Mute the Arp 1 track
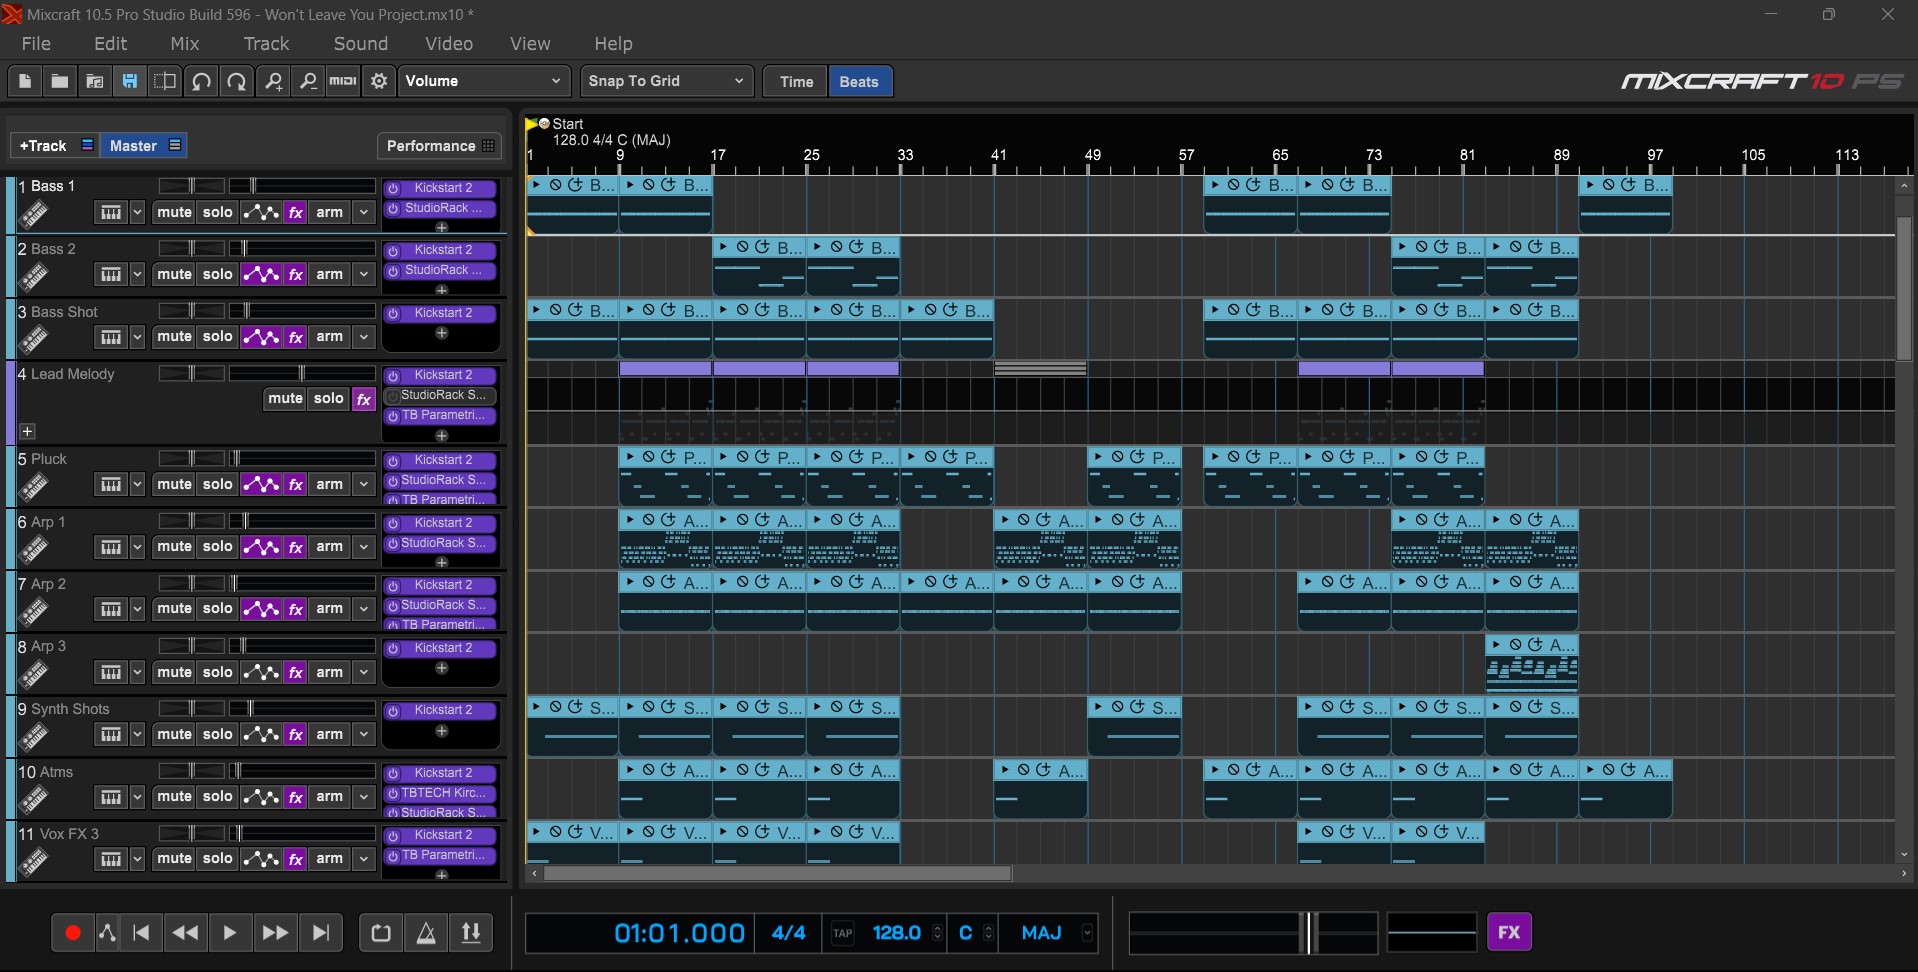The image size is (1918, 972). pyautogui.click(x=174, y=547)
